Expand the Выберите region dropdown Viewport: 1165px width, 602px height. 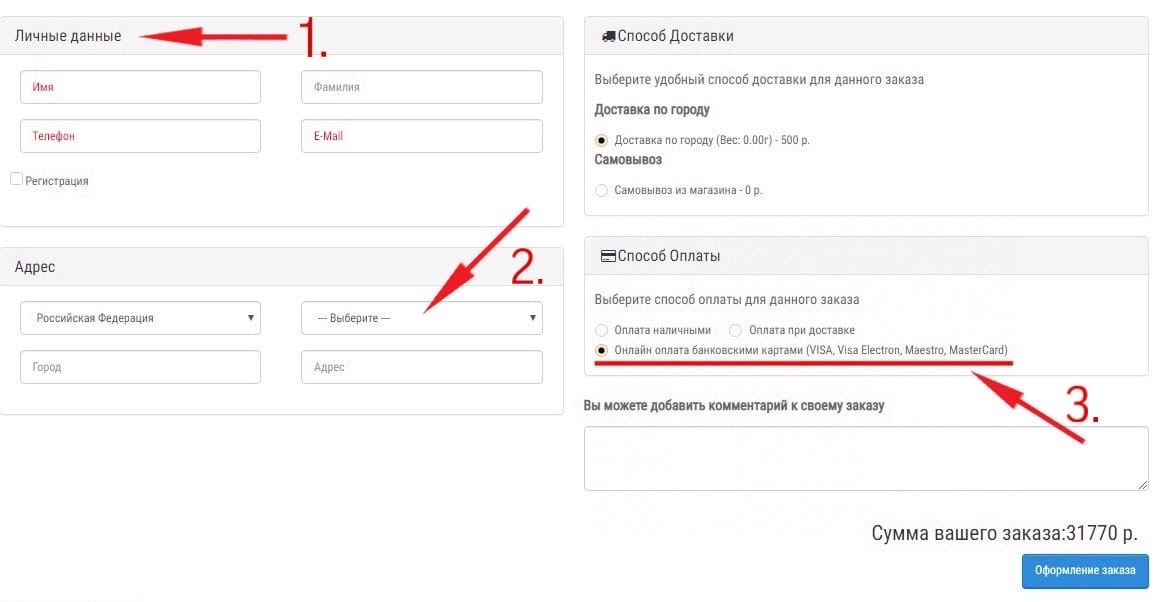click(x=422, y=318)
